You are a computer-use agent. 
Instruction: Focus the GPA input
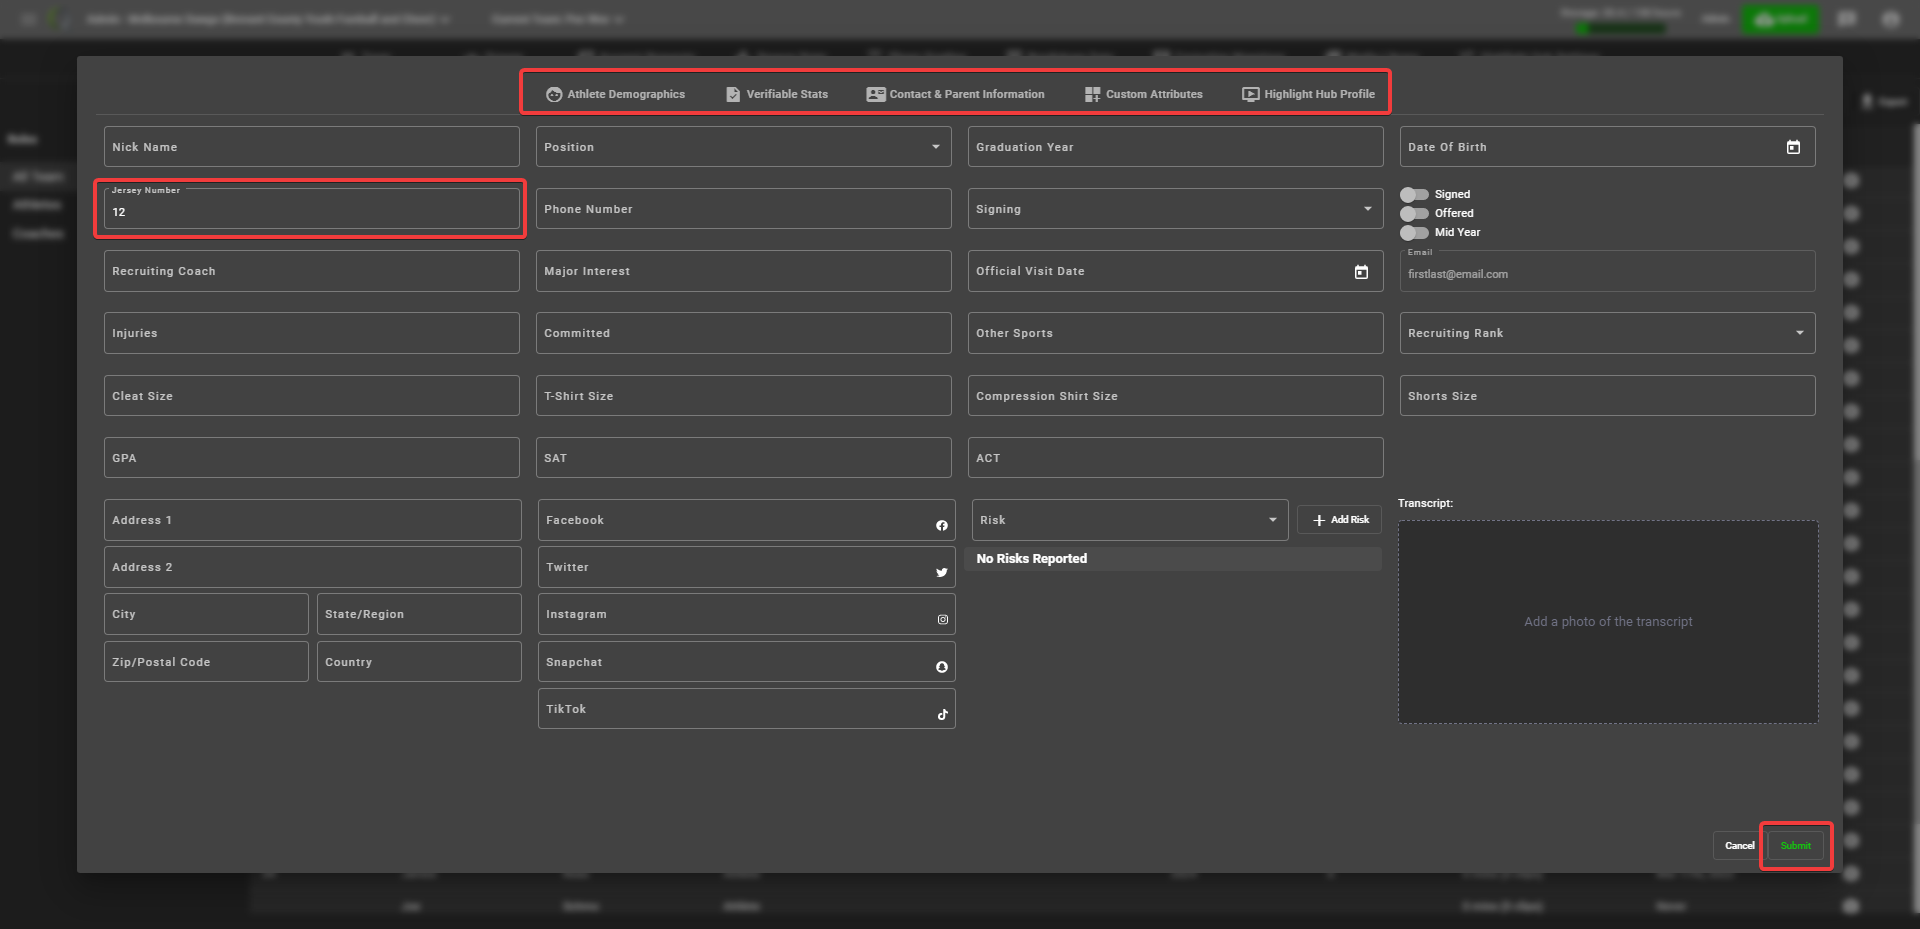point(312,458)
